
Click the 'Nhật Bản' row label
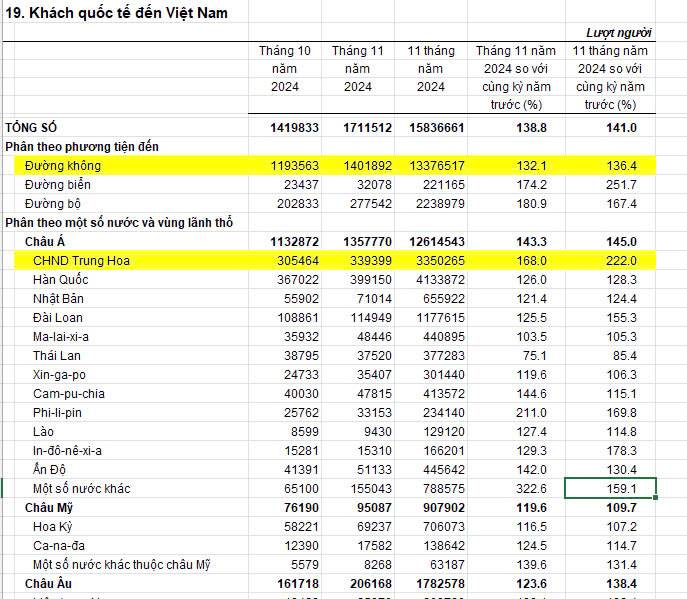pyautogui.click(x=58, y=298)
